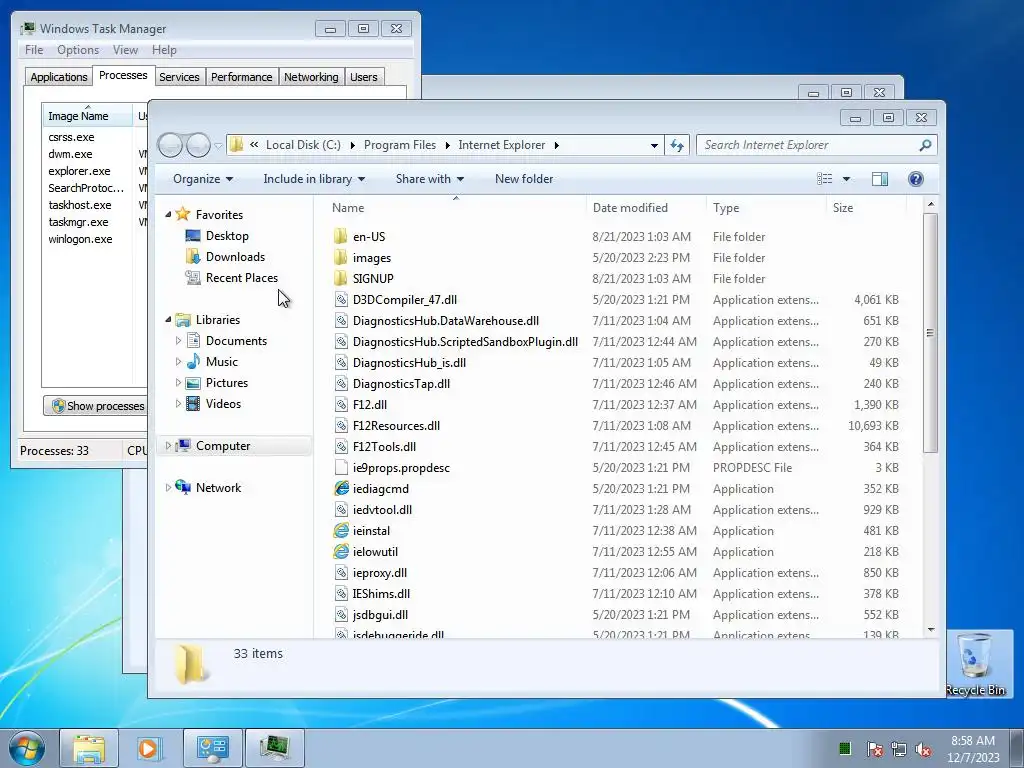
Task: Launch Windows Media Player from taskbar
Action: point(148,748)
